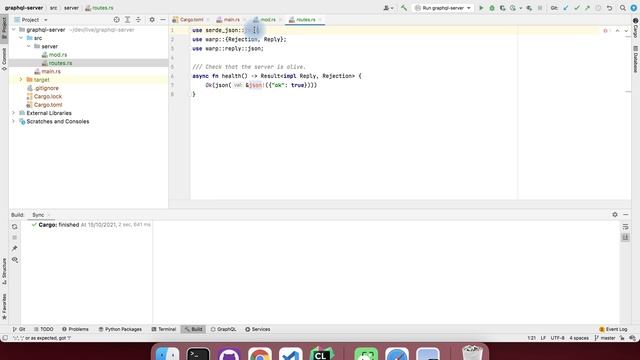Click Git commit checkmark icon
Viewport: 640px width, 360px height.
(x=577, y=8)
